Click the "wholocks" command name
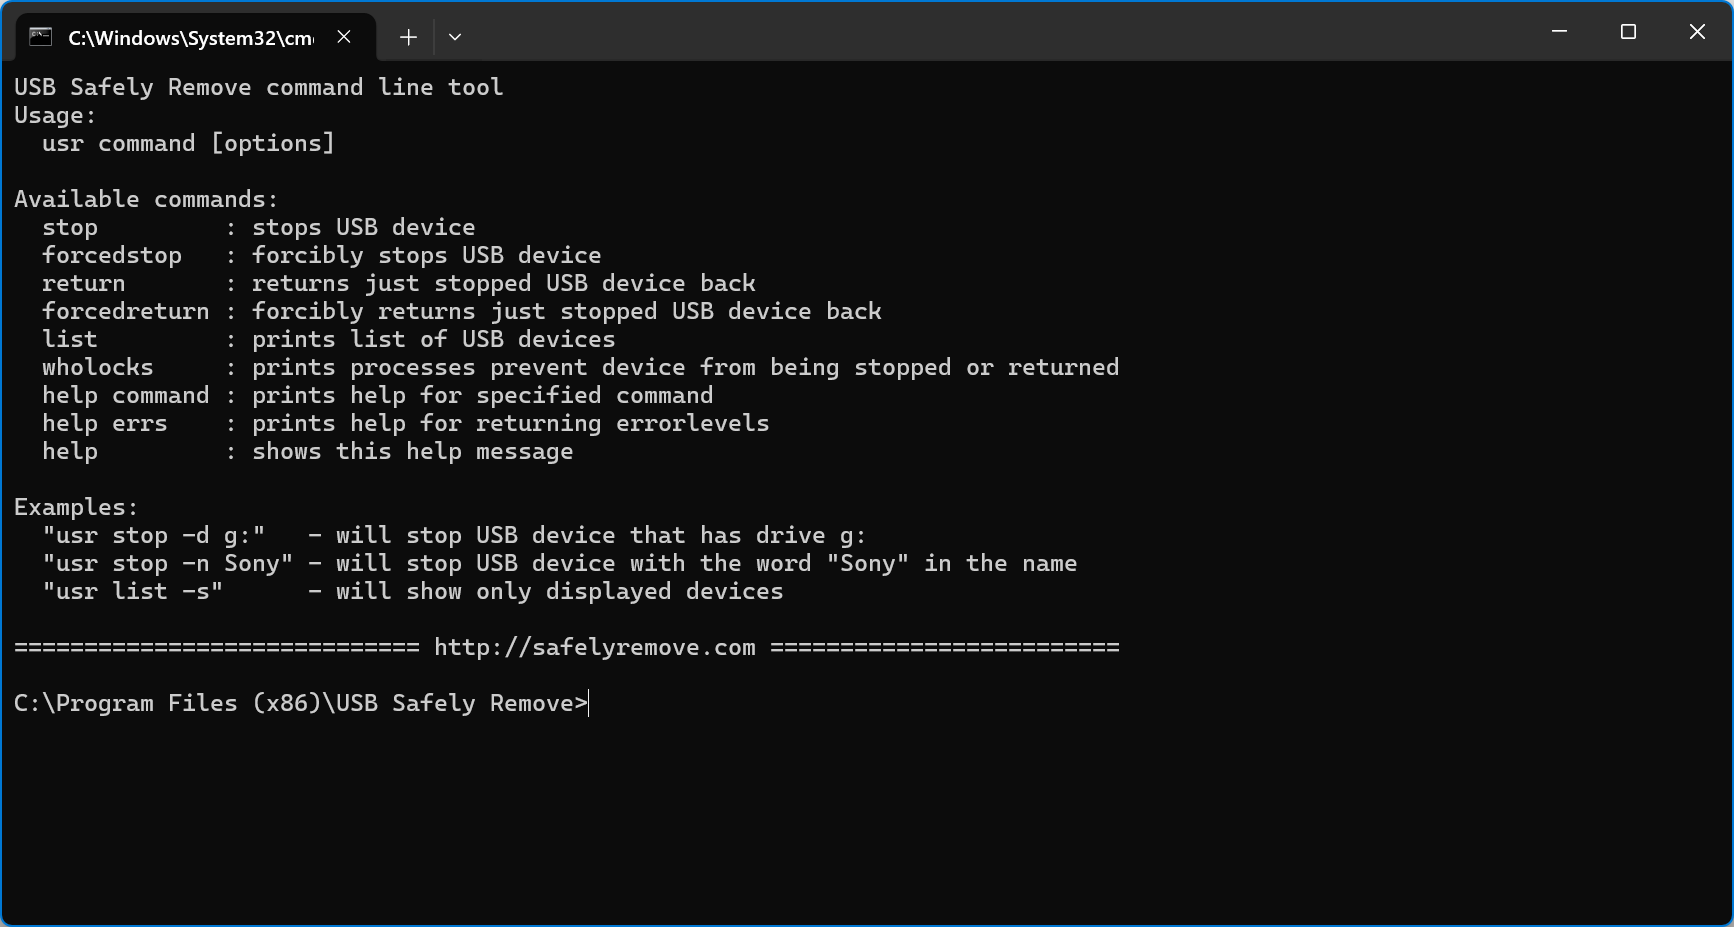Viewport: 1734px width, 927px height. tap(98, 368)
